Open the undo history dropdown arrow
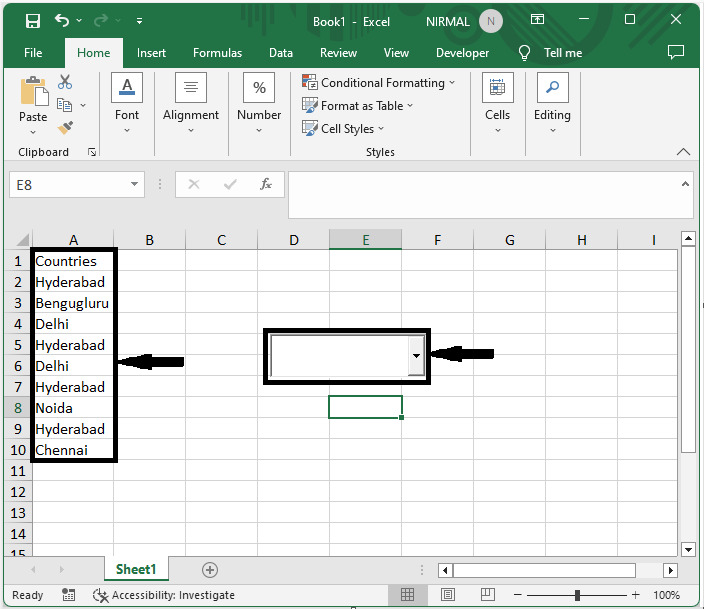The height and width of the screenshot is (609, 704). click(x=79, y=21)
